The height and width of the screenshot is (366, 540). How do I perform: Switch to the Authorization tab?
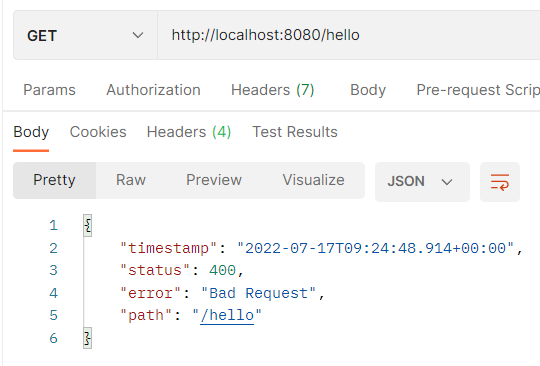153,90
